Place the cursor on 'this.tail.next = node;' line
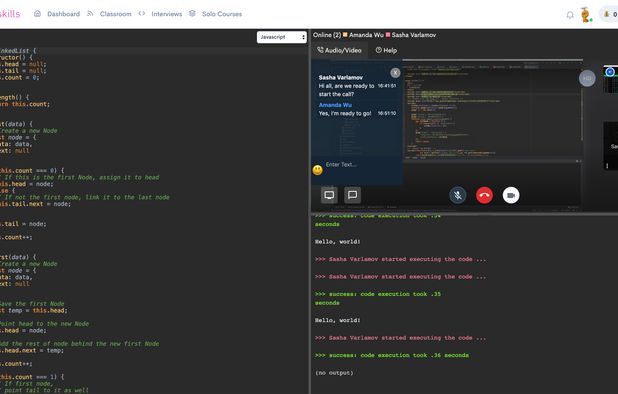The height and width of the screenshot is (394, 618). point(35,204)
